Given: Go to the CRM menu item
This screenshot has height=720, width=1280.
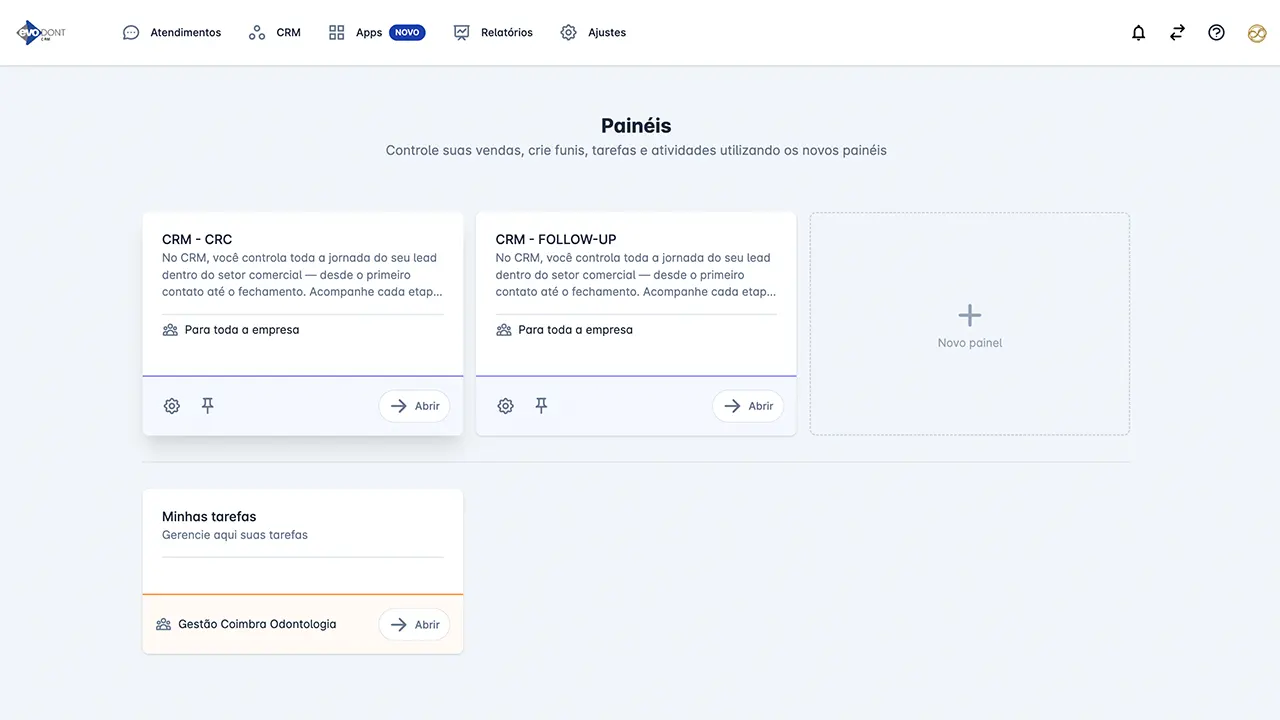Looking at the screenshot, I should tap(275, 33).
